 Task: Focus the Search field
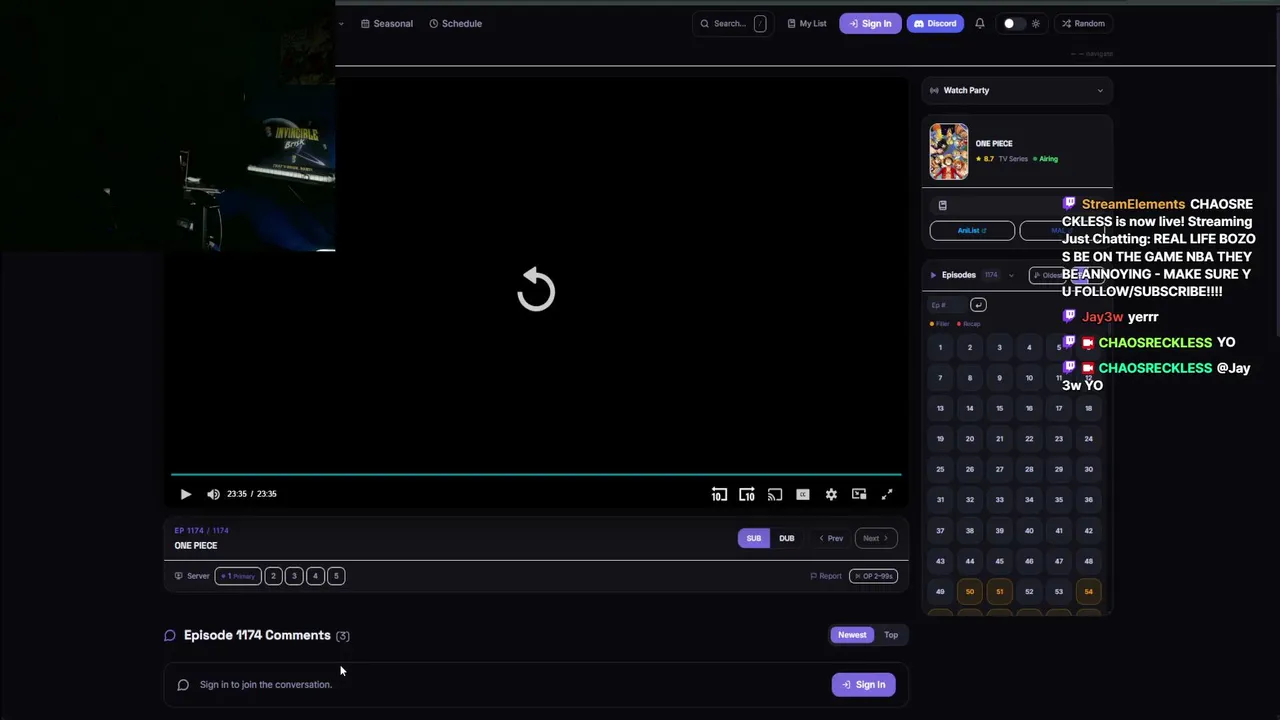(733, 24)
